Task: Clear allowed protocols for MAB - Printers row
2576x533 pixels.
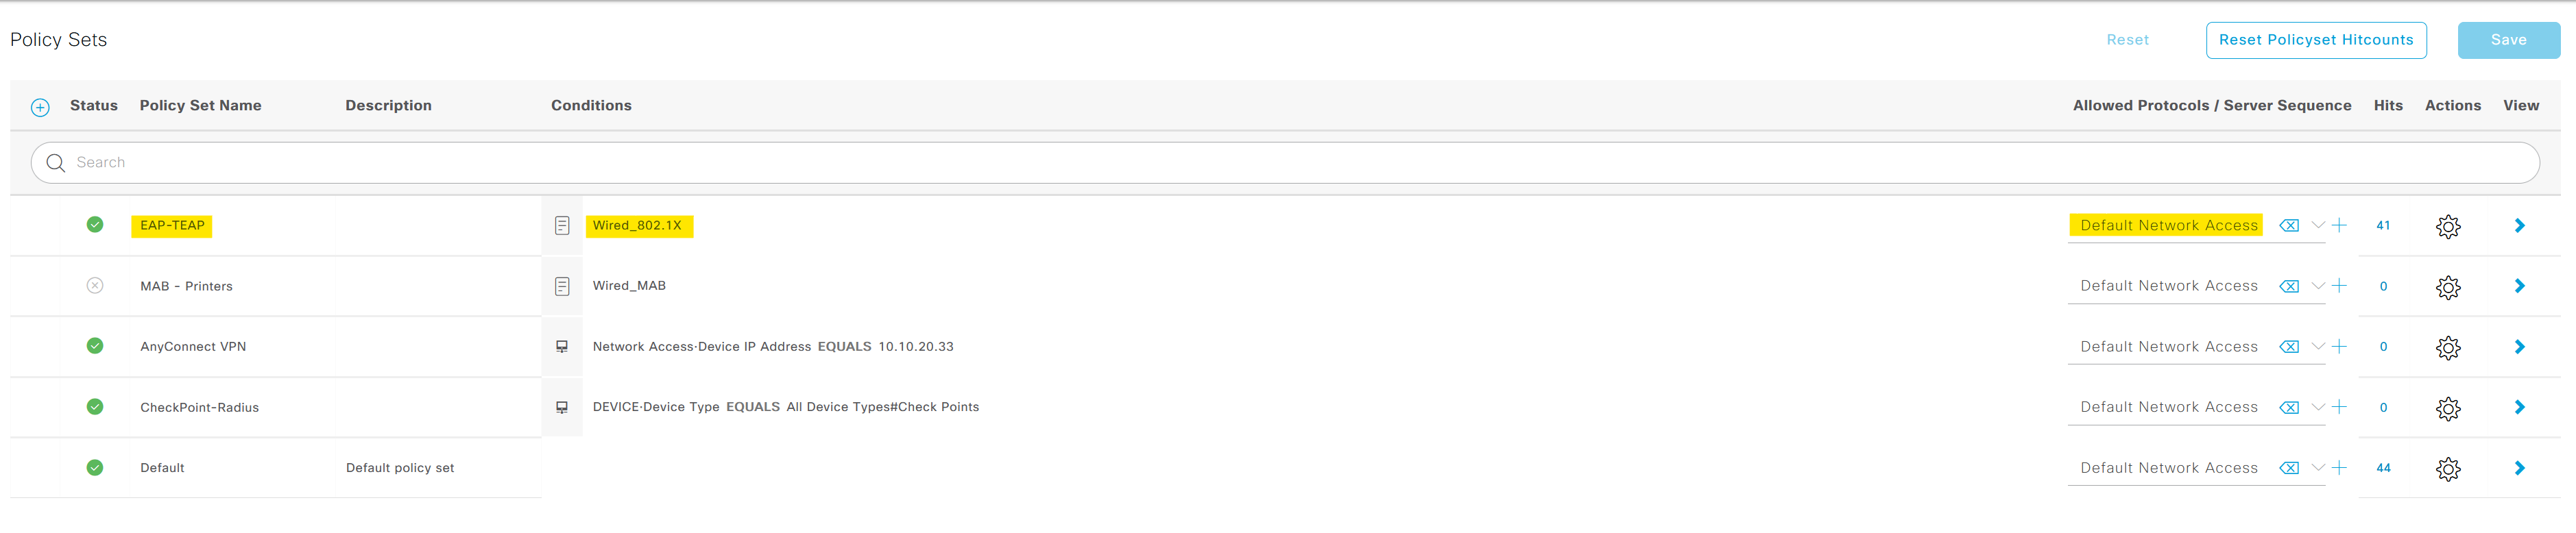Action: point(2288,286)
